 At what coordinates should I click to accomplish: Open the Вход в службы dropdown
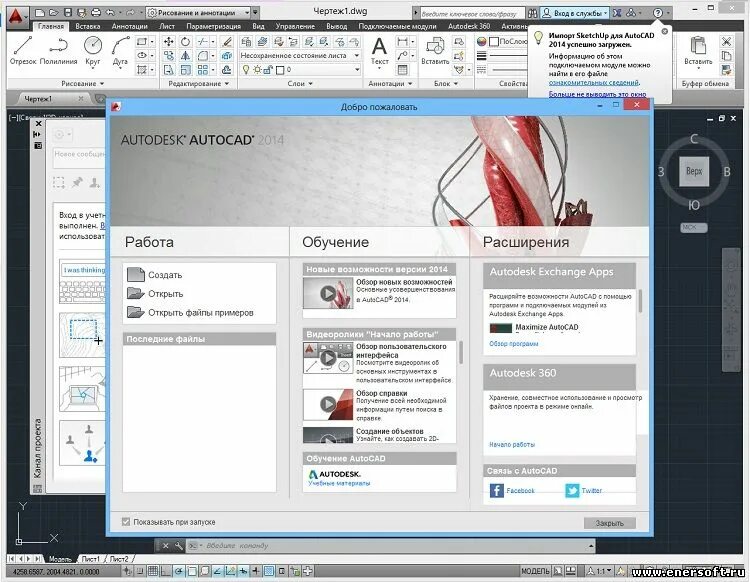574,13
